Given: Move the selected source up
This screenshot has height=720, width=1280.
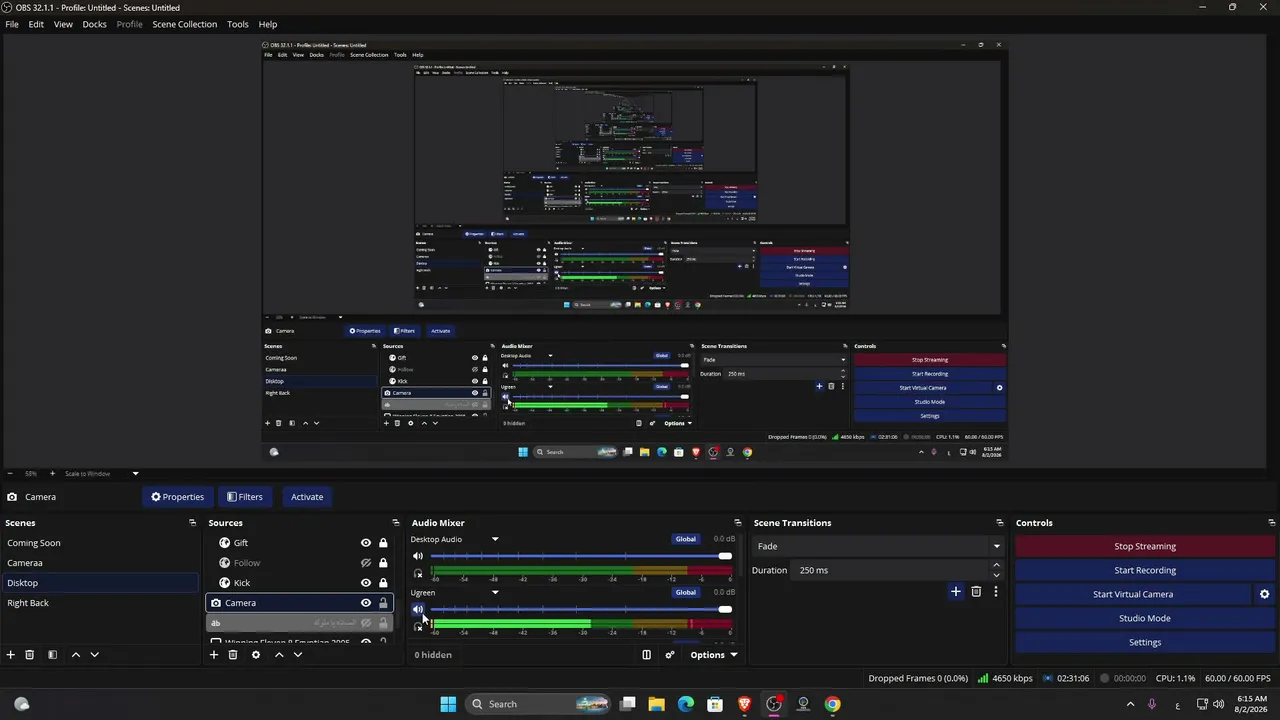Looking at the screenshot, I should point(279,655).
